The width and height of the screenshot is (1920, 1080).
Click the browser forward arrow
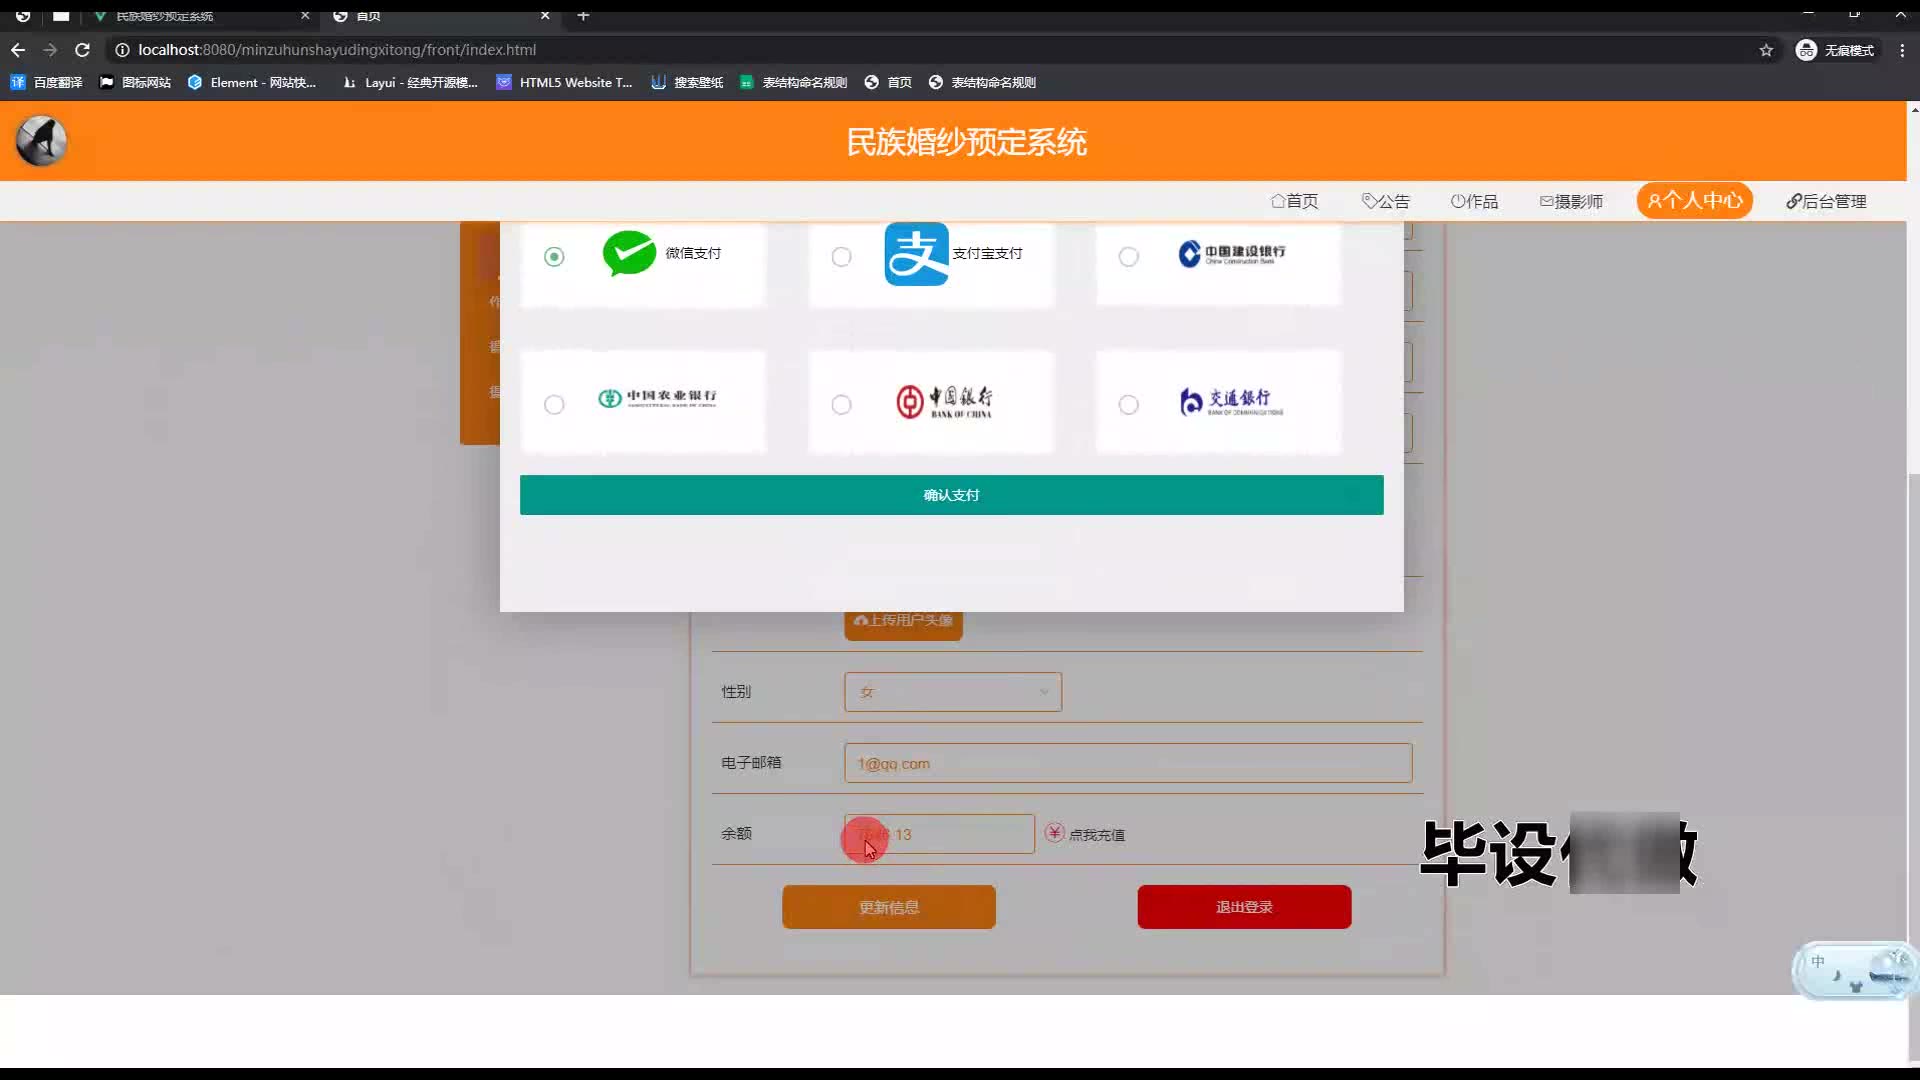tap(50, 50)
